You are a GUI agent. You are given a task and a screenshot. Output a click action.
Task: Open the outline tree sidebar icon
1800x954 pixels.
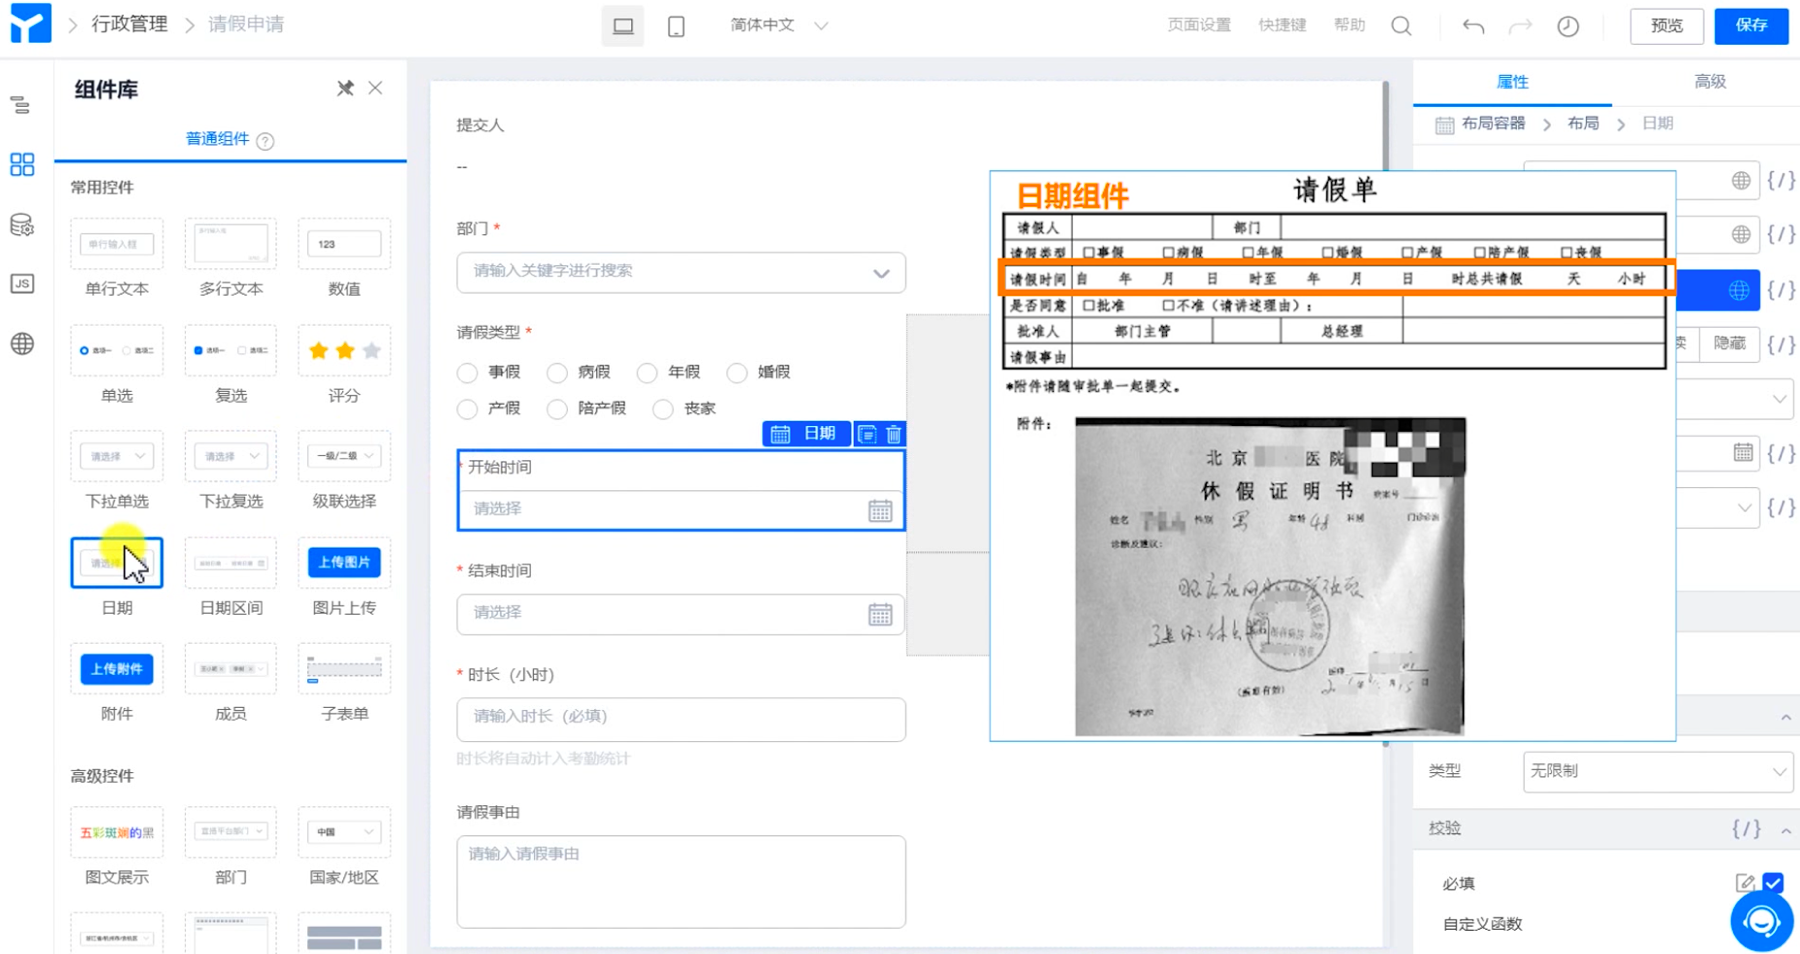tap(21, 105)
